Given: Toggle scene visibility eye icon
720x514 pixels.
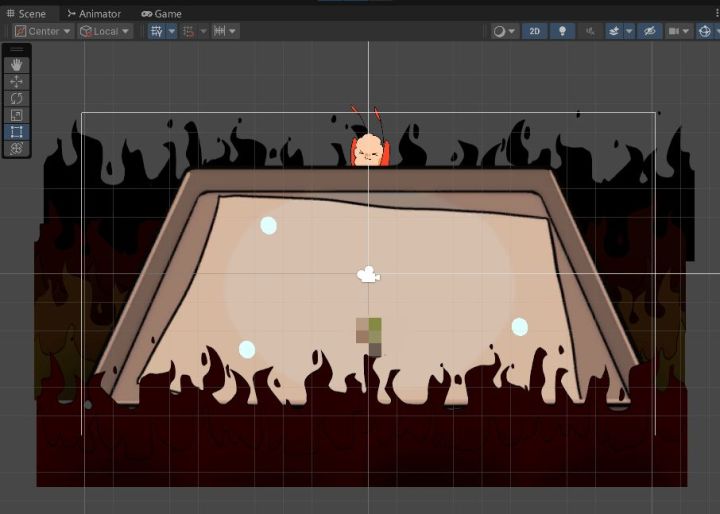Looking at the screenshot, I should point(649,31).
